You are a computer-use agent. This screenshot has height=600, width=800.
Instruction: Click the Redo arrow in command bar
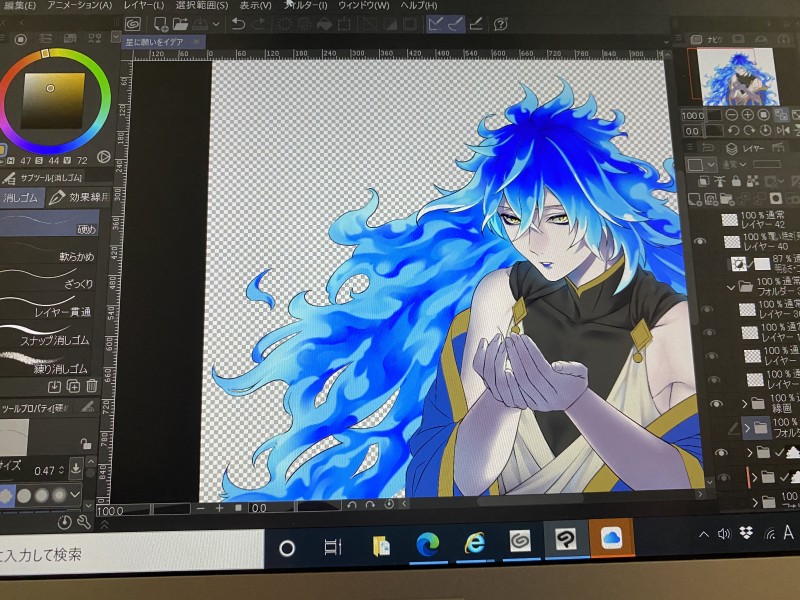259,24
